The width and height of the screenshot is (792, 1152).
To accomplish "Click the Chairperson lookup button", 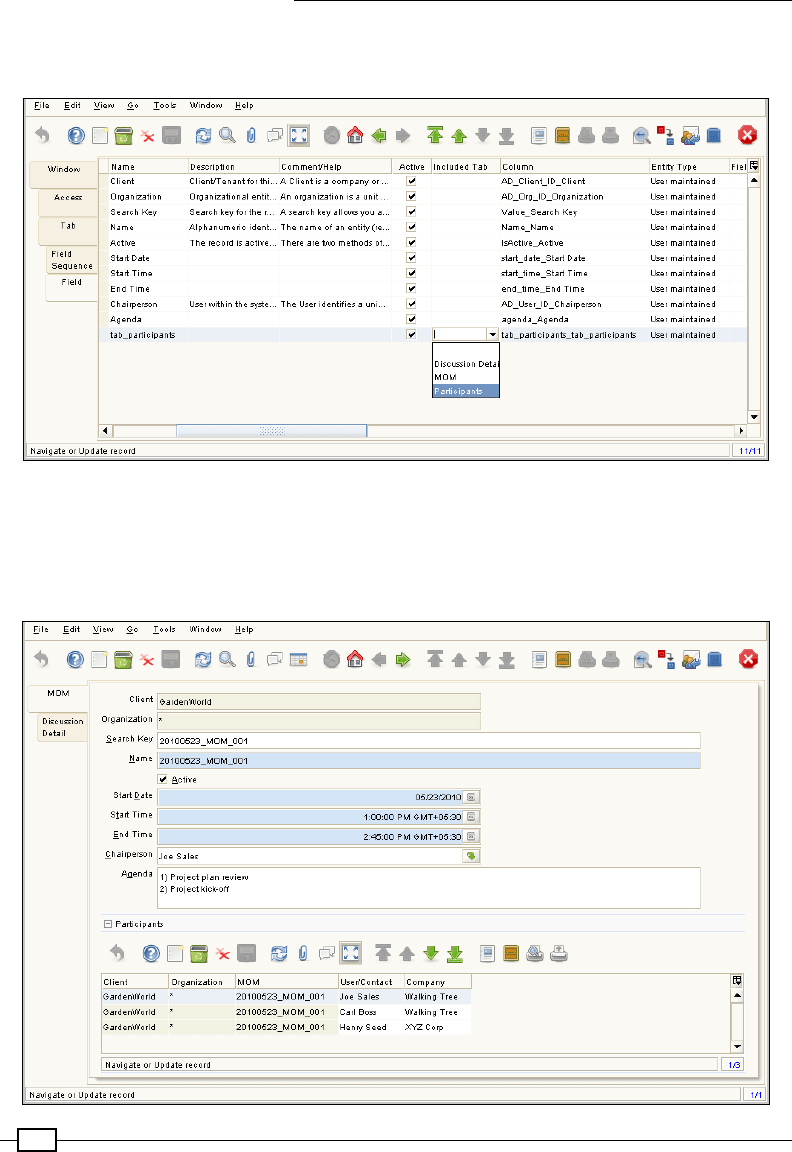I will click(471, 856).
